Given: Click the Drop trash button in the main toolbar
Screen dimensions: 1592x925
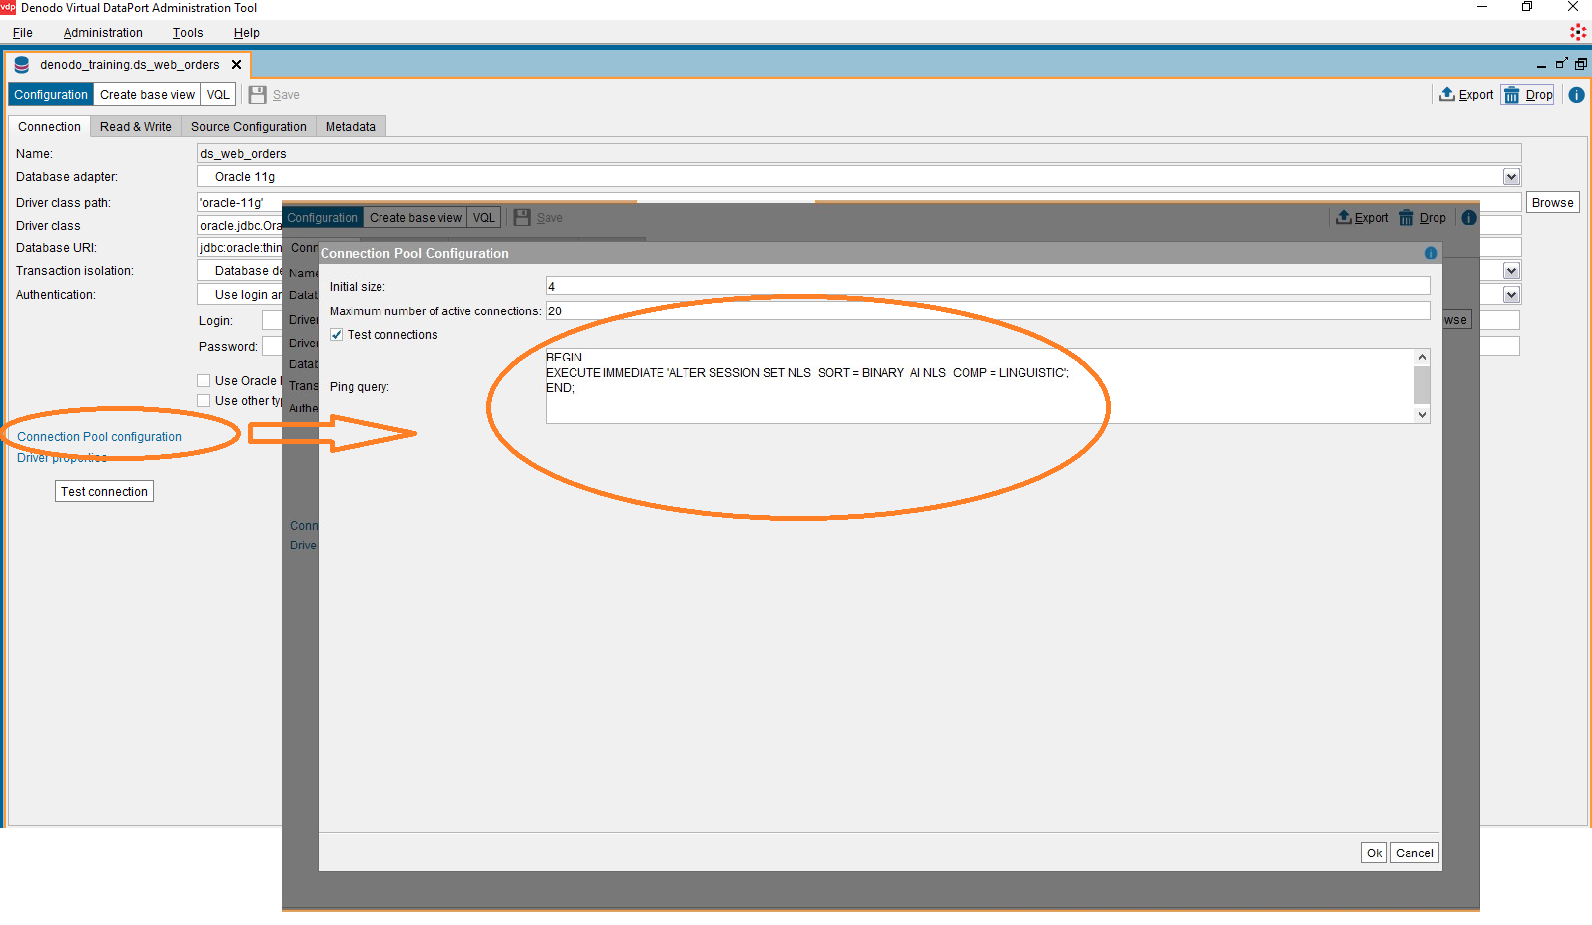Looking at the screenshot, I should coord(1527,95).
